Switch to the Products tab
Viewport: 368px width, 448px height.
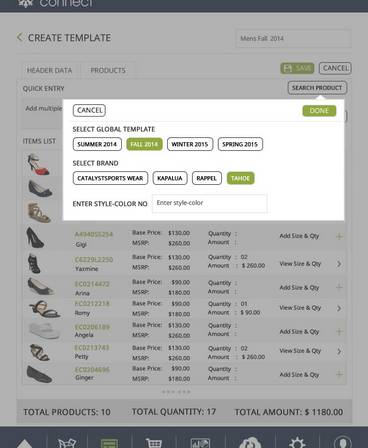(108, 70)
